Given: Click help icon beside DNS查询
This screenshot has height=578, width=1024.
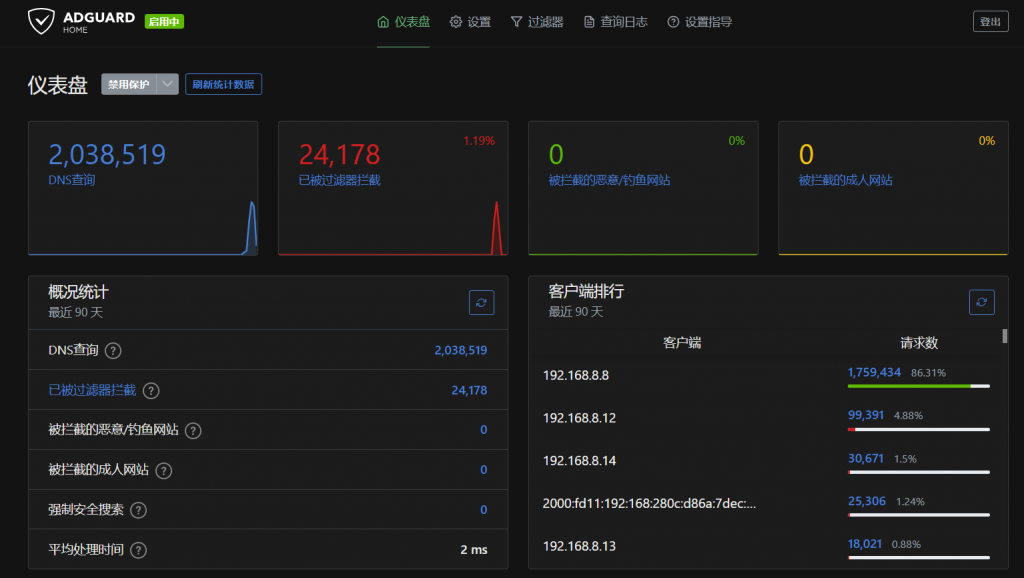Looking at the screenshot, I should click(113, 351).
